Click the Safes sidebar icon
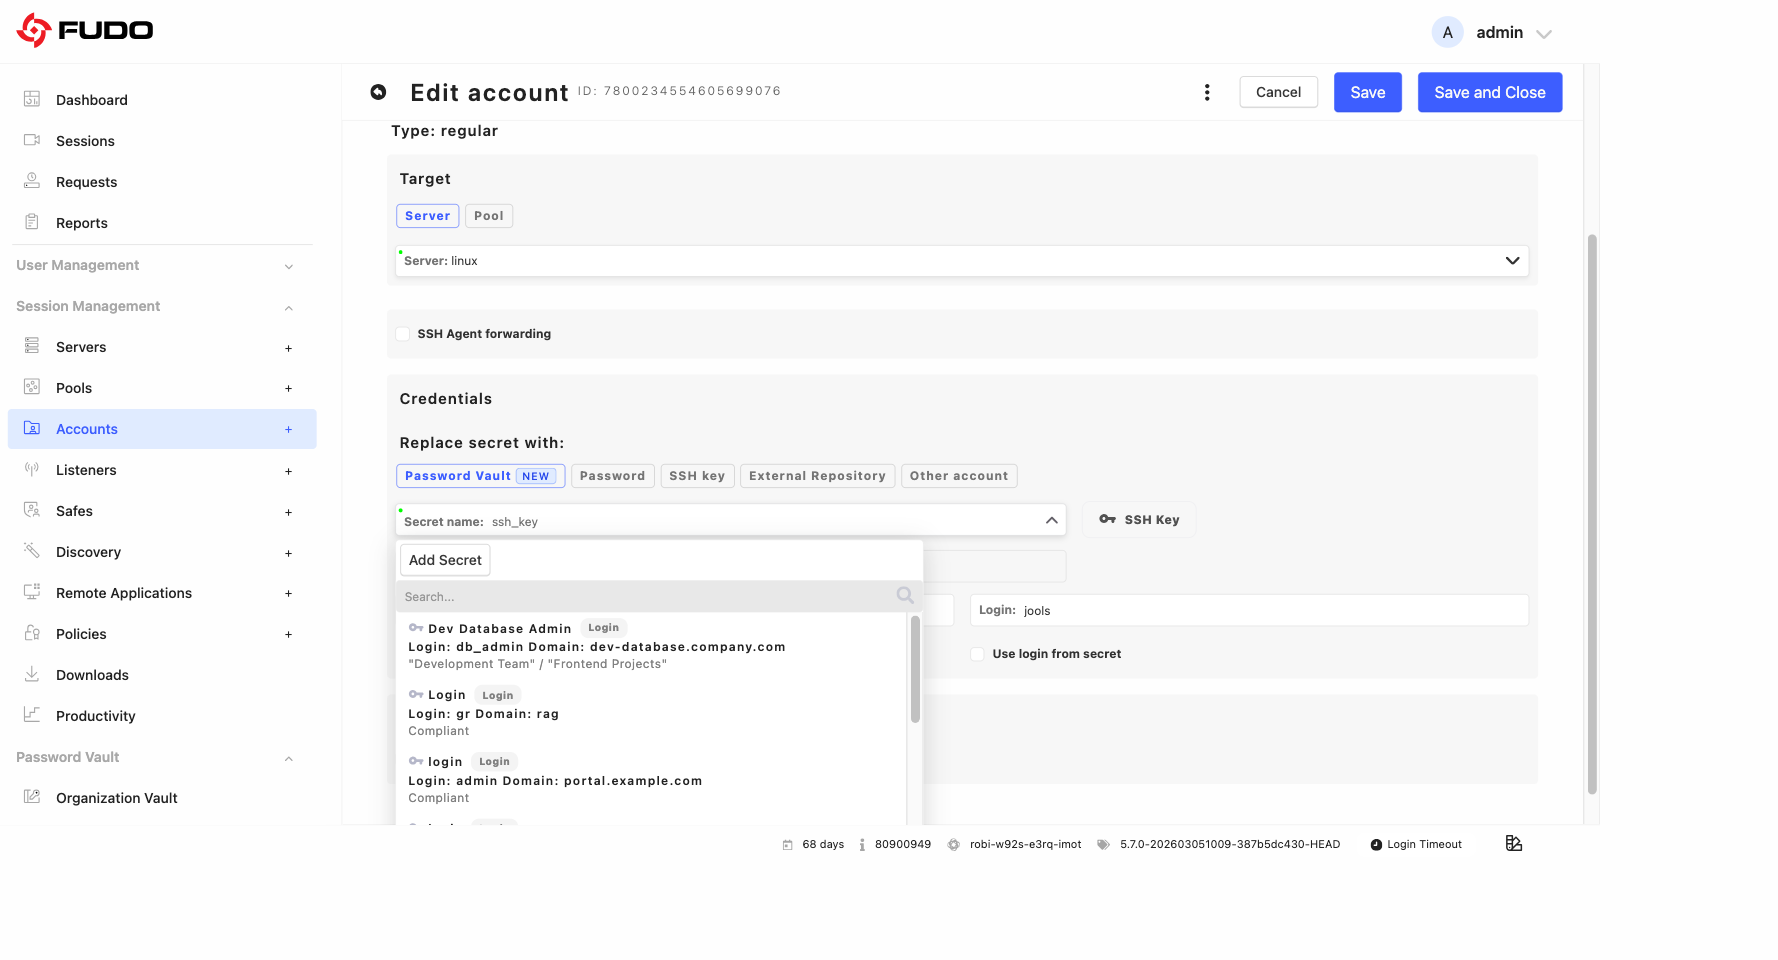This screenshot has height=960, width=1778. [32, 510]
